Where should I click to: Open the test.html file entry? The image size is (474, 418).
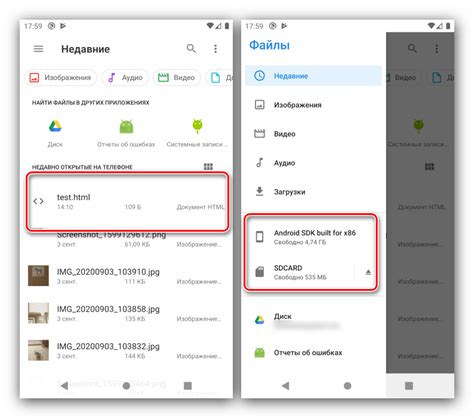[128, 201]
